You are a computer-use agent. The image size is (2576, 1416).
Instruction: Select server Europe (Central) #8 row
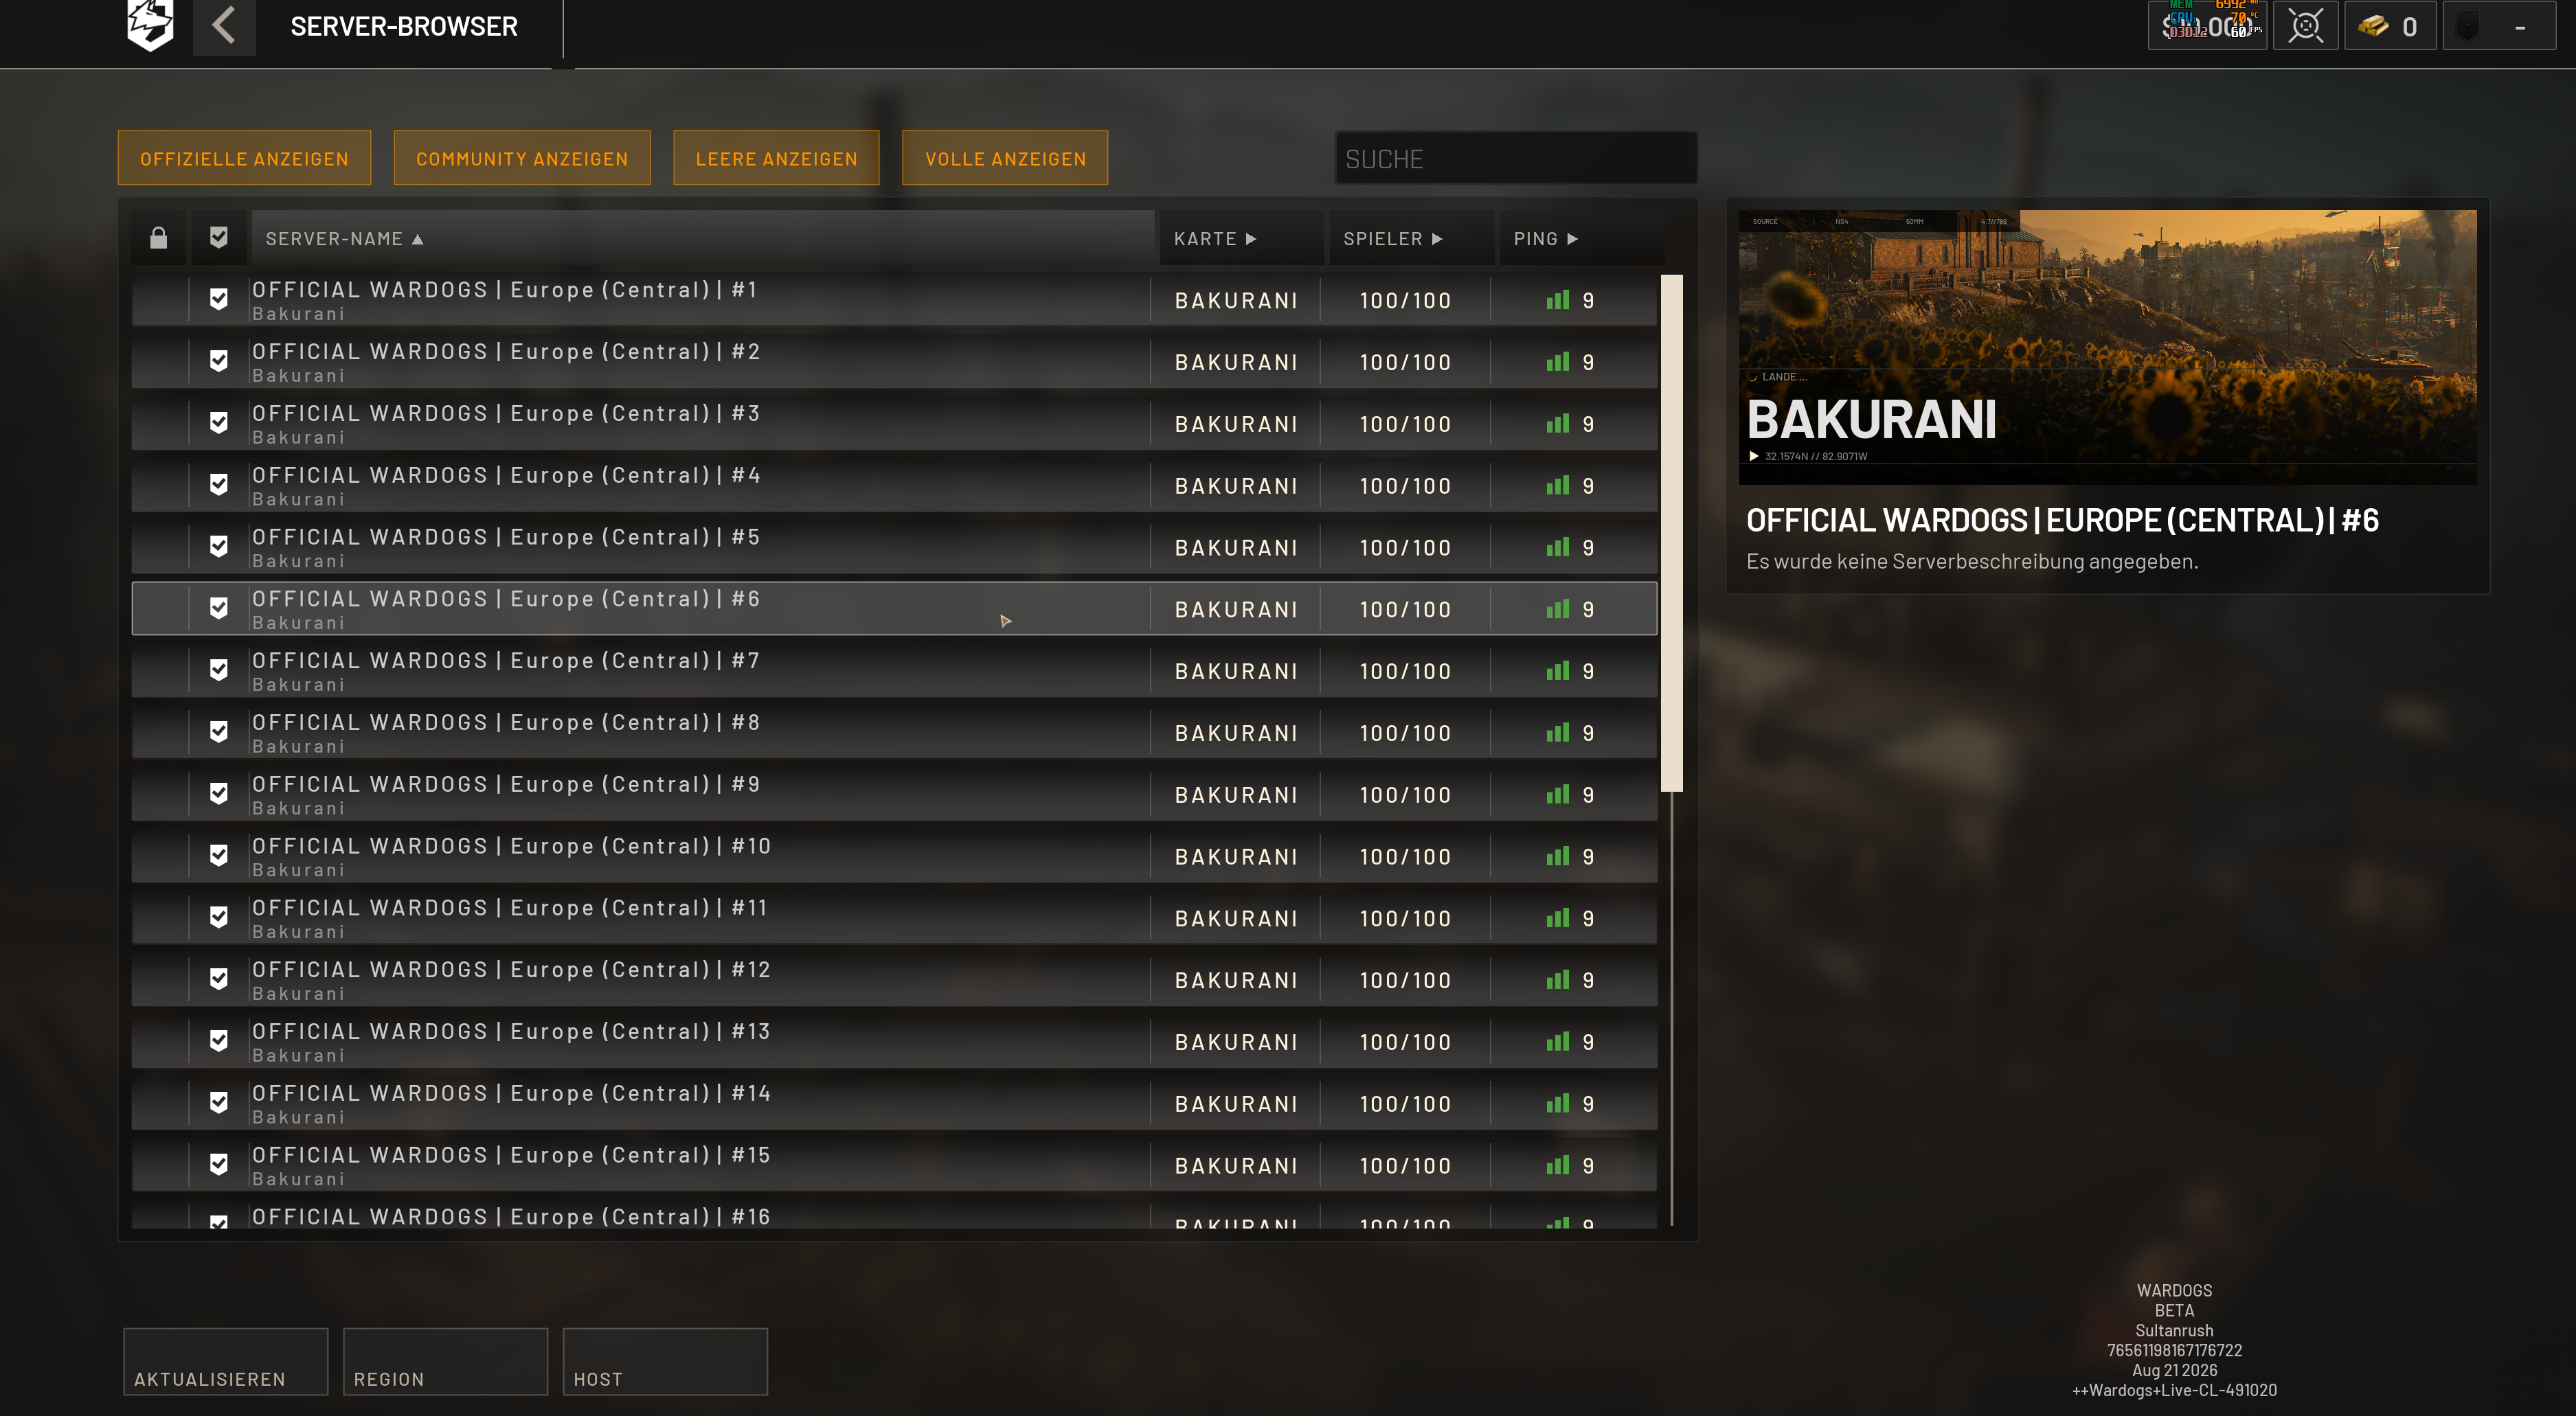point(894,732)
